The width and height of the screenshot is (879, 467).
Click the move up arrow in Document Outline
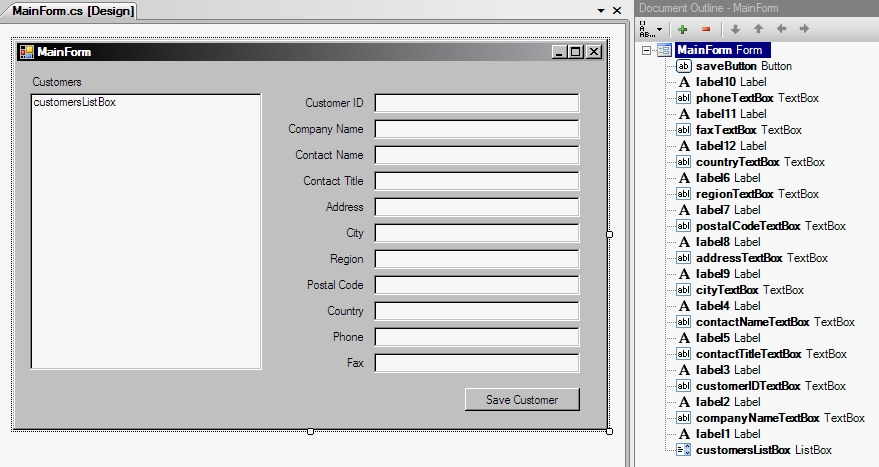758,29
